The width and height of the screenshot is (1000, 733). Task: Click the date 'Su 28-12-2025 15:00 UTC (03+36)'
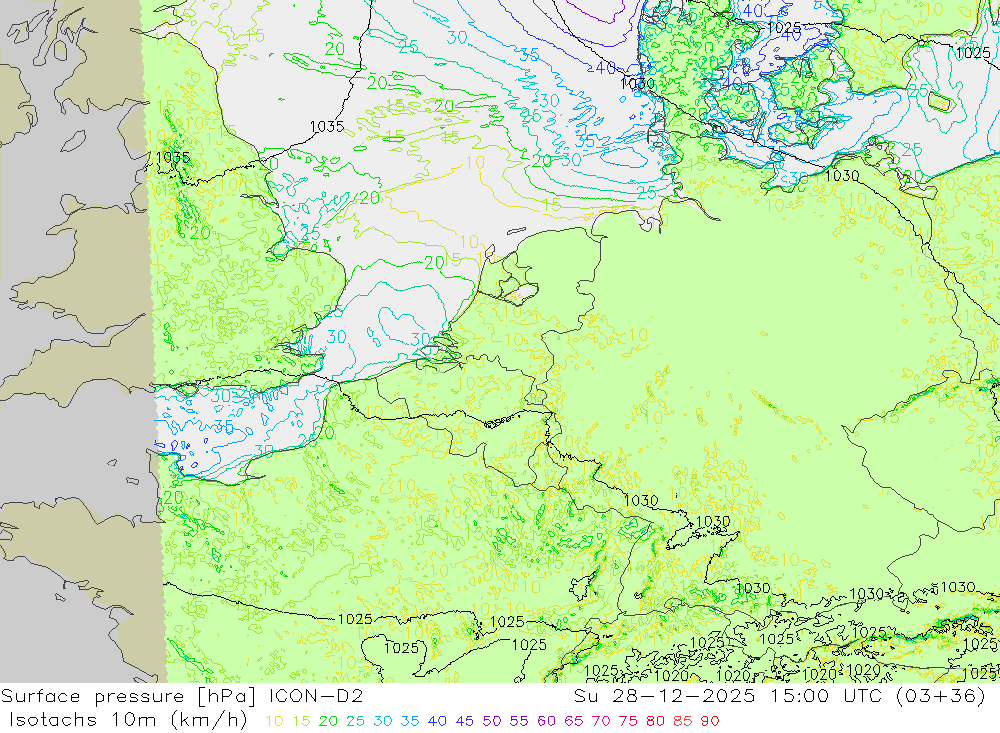(779, 696)
